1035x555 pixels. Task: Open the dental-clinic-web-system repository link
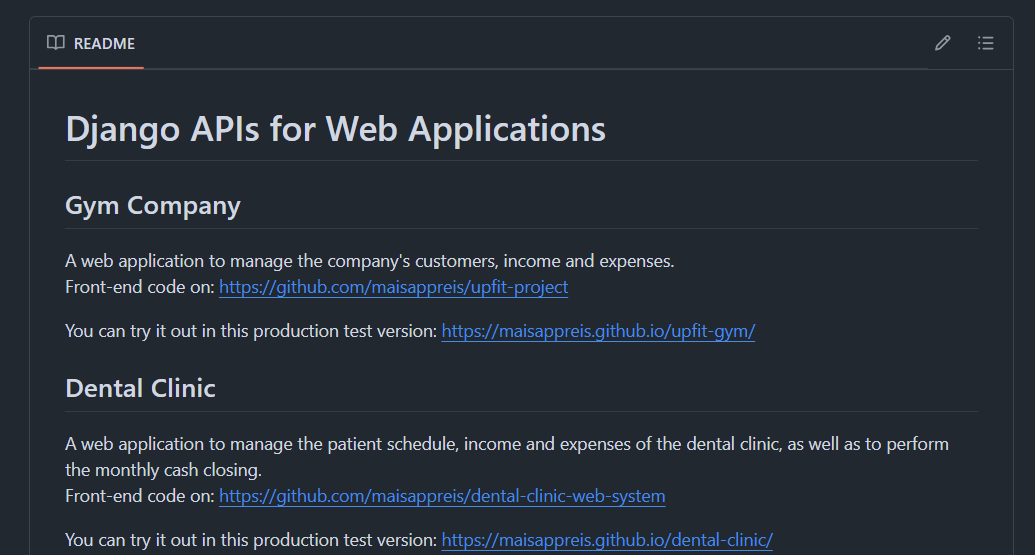click(x=442, y=496)
